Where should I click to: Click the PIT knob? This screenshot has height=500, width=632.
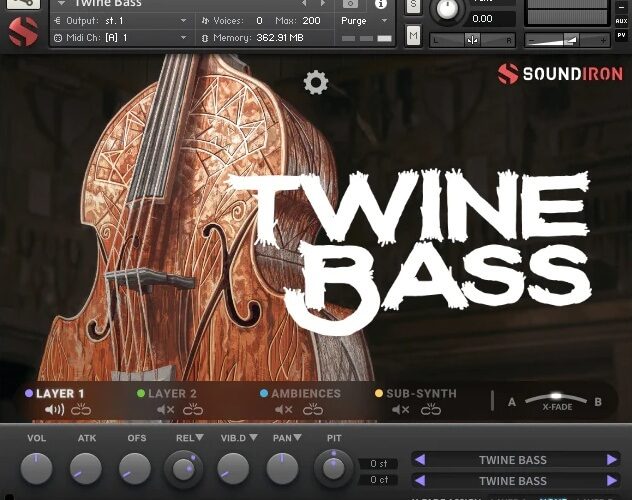click(333, 469)
